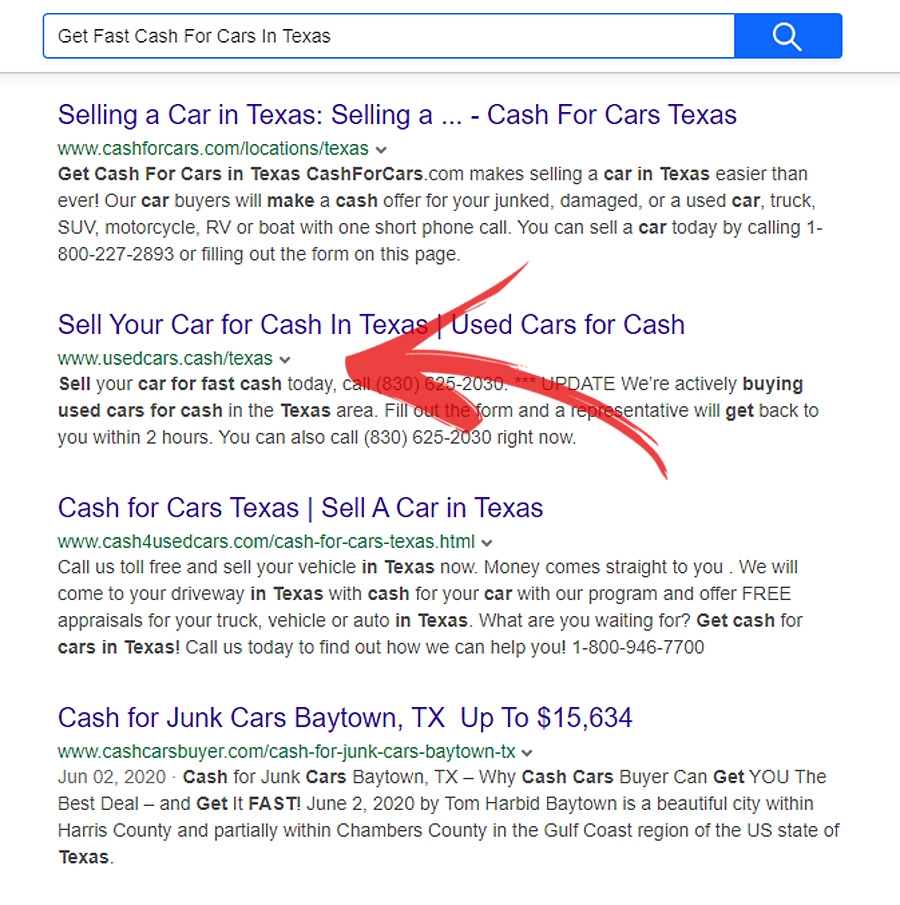Click the cash4usedcars snippet with 1-800-946-7700
The image size is (900, 905).
[x=430, y=607]
